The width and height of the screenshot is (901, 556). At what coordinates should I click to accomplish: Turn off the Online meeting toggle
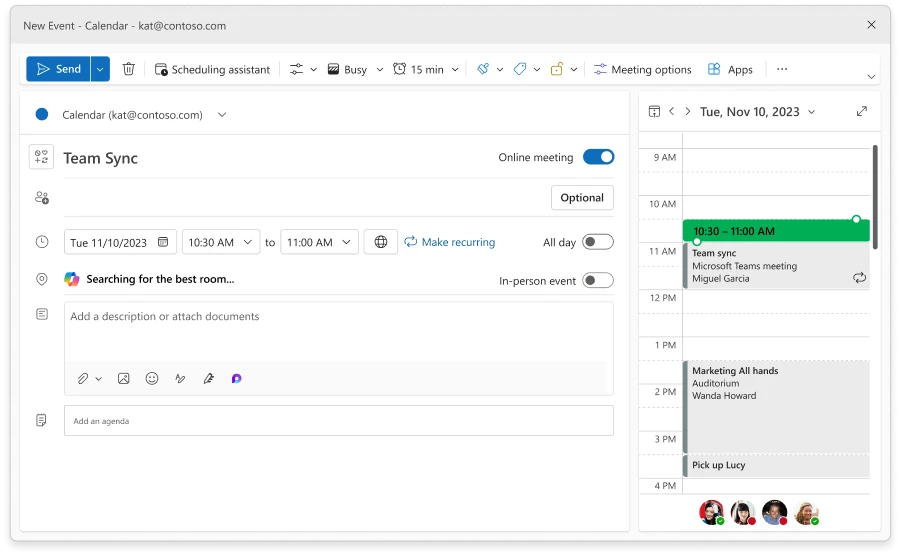598,157
